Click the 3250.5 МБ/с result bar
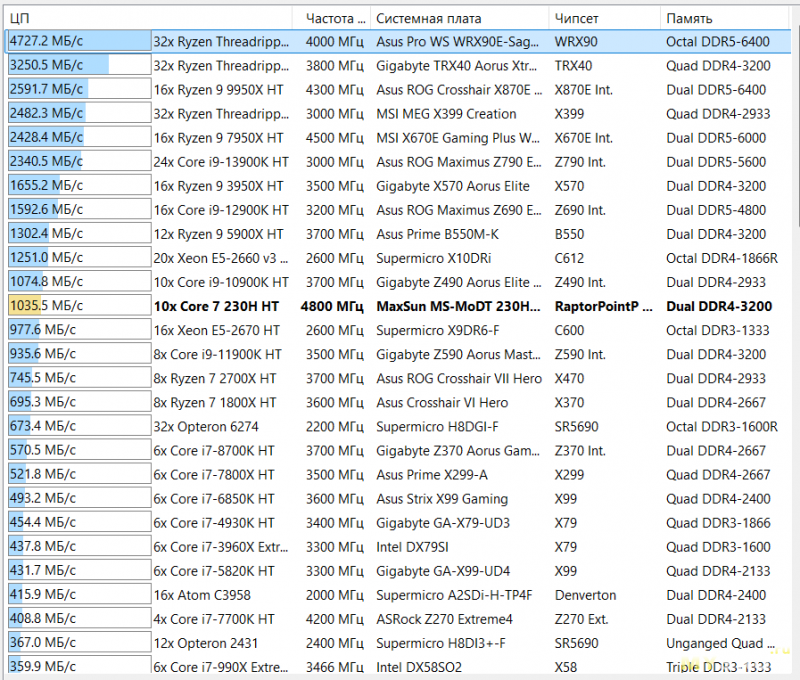 coord(80,65)
